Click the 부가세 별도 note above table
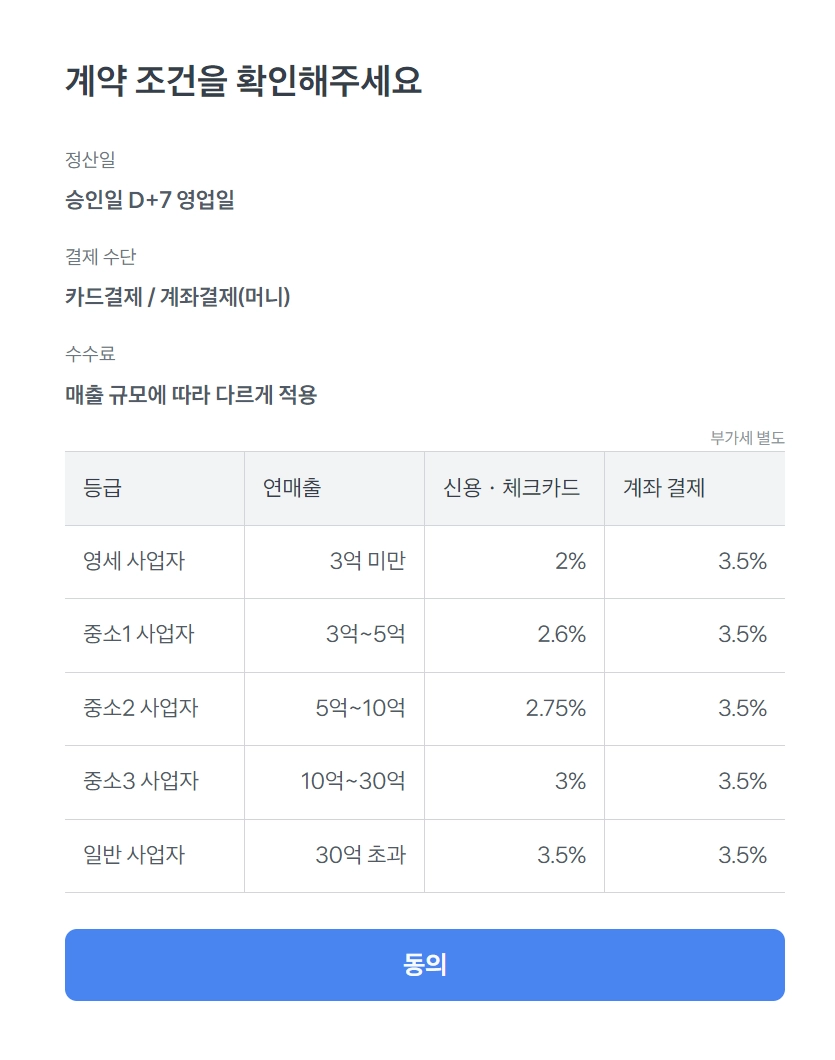The width and height of the screenshot is (835, 1060). point(747,438)
